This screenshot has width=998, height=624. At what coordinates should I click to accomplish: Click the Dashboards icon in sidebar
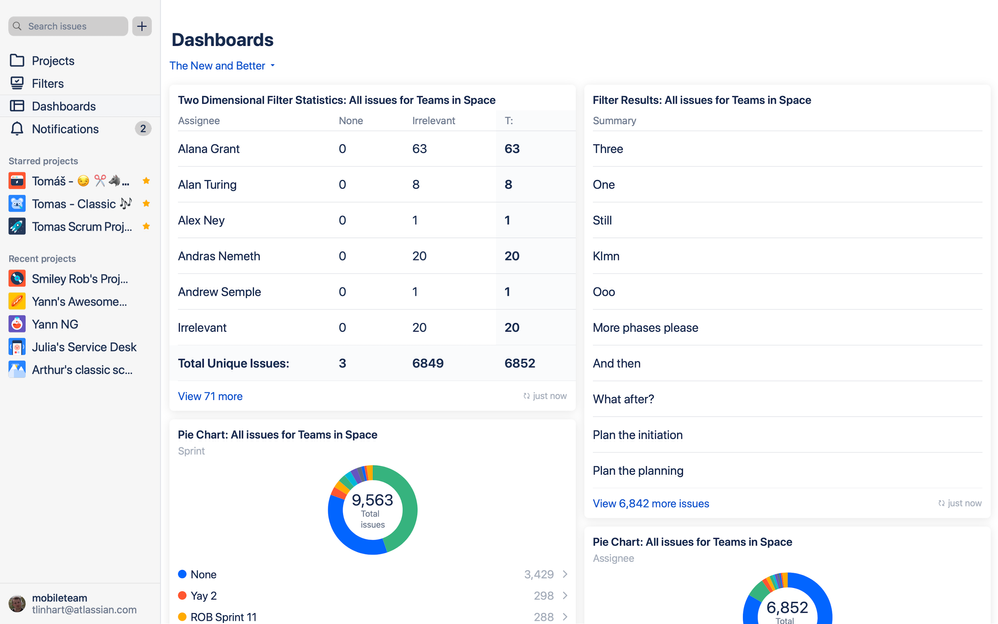coord(17,106)
